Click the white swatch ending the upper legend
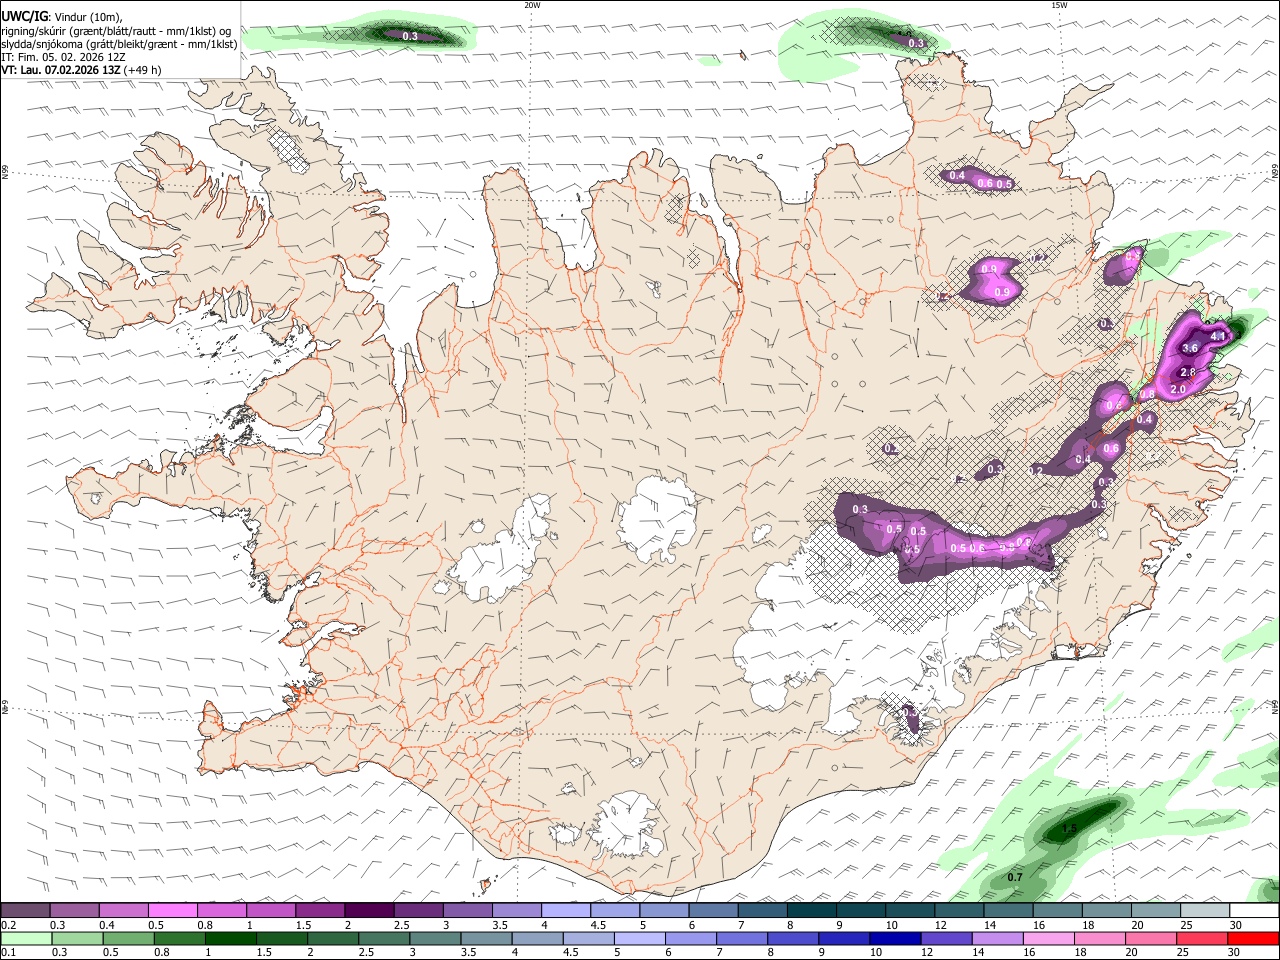Screen dimensions: 1280x960 [1254, 911]
